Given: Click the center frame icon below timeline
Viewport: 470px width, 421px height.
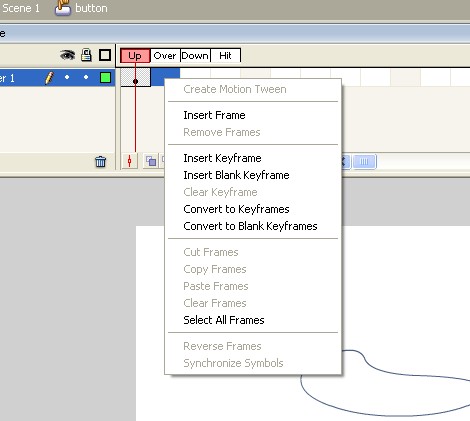Looking at the screenshot, I should coord(130,161).
